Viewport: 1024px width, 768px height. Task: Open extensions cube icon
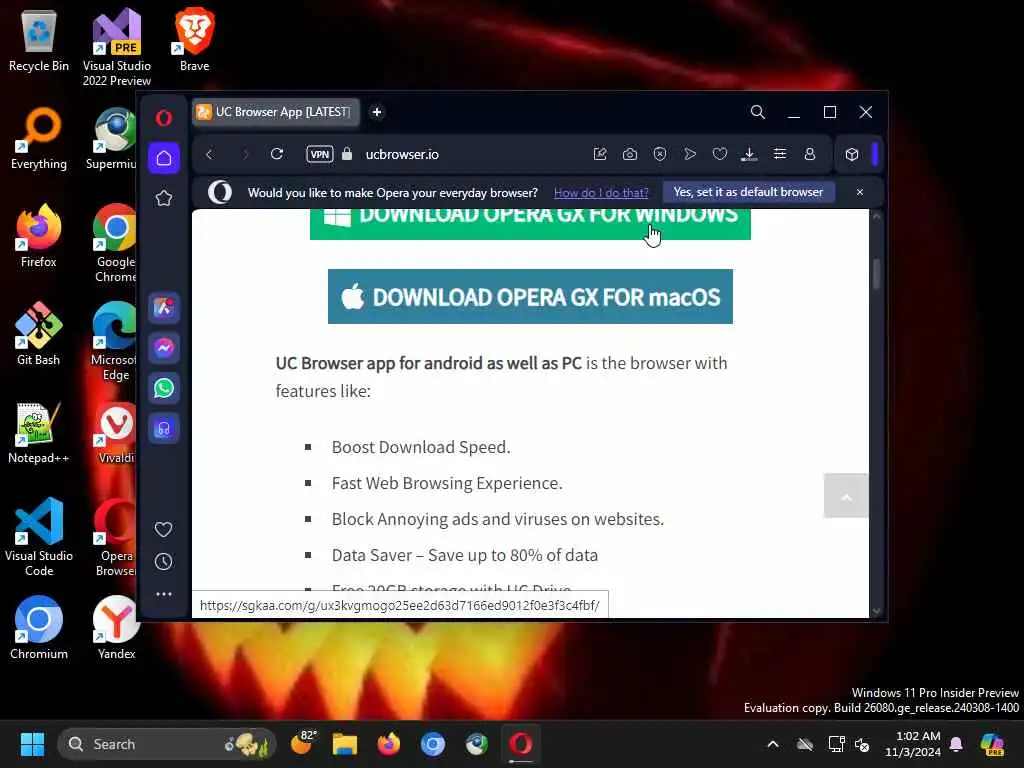coord(852,155)
